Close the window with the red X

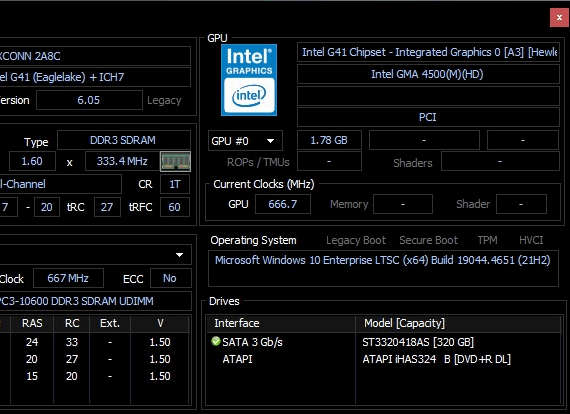[559, 17]
